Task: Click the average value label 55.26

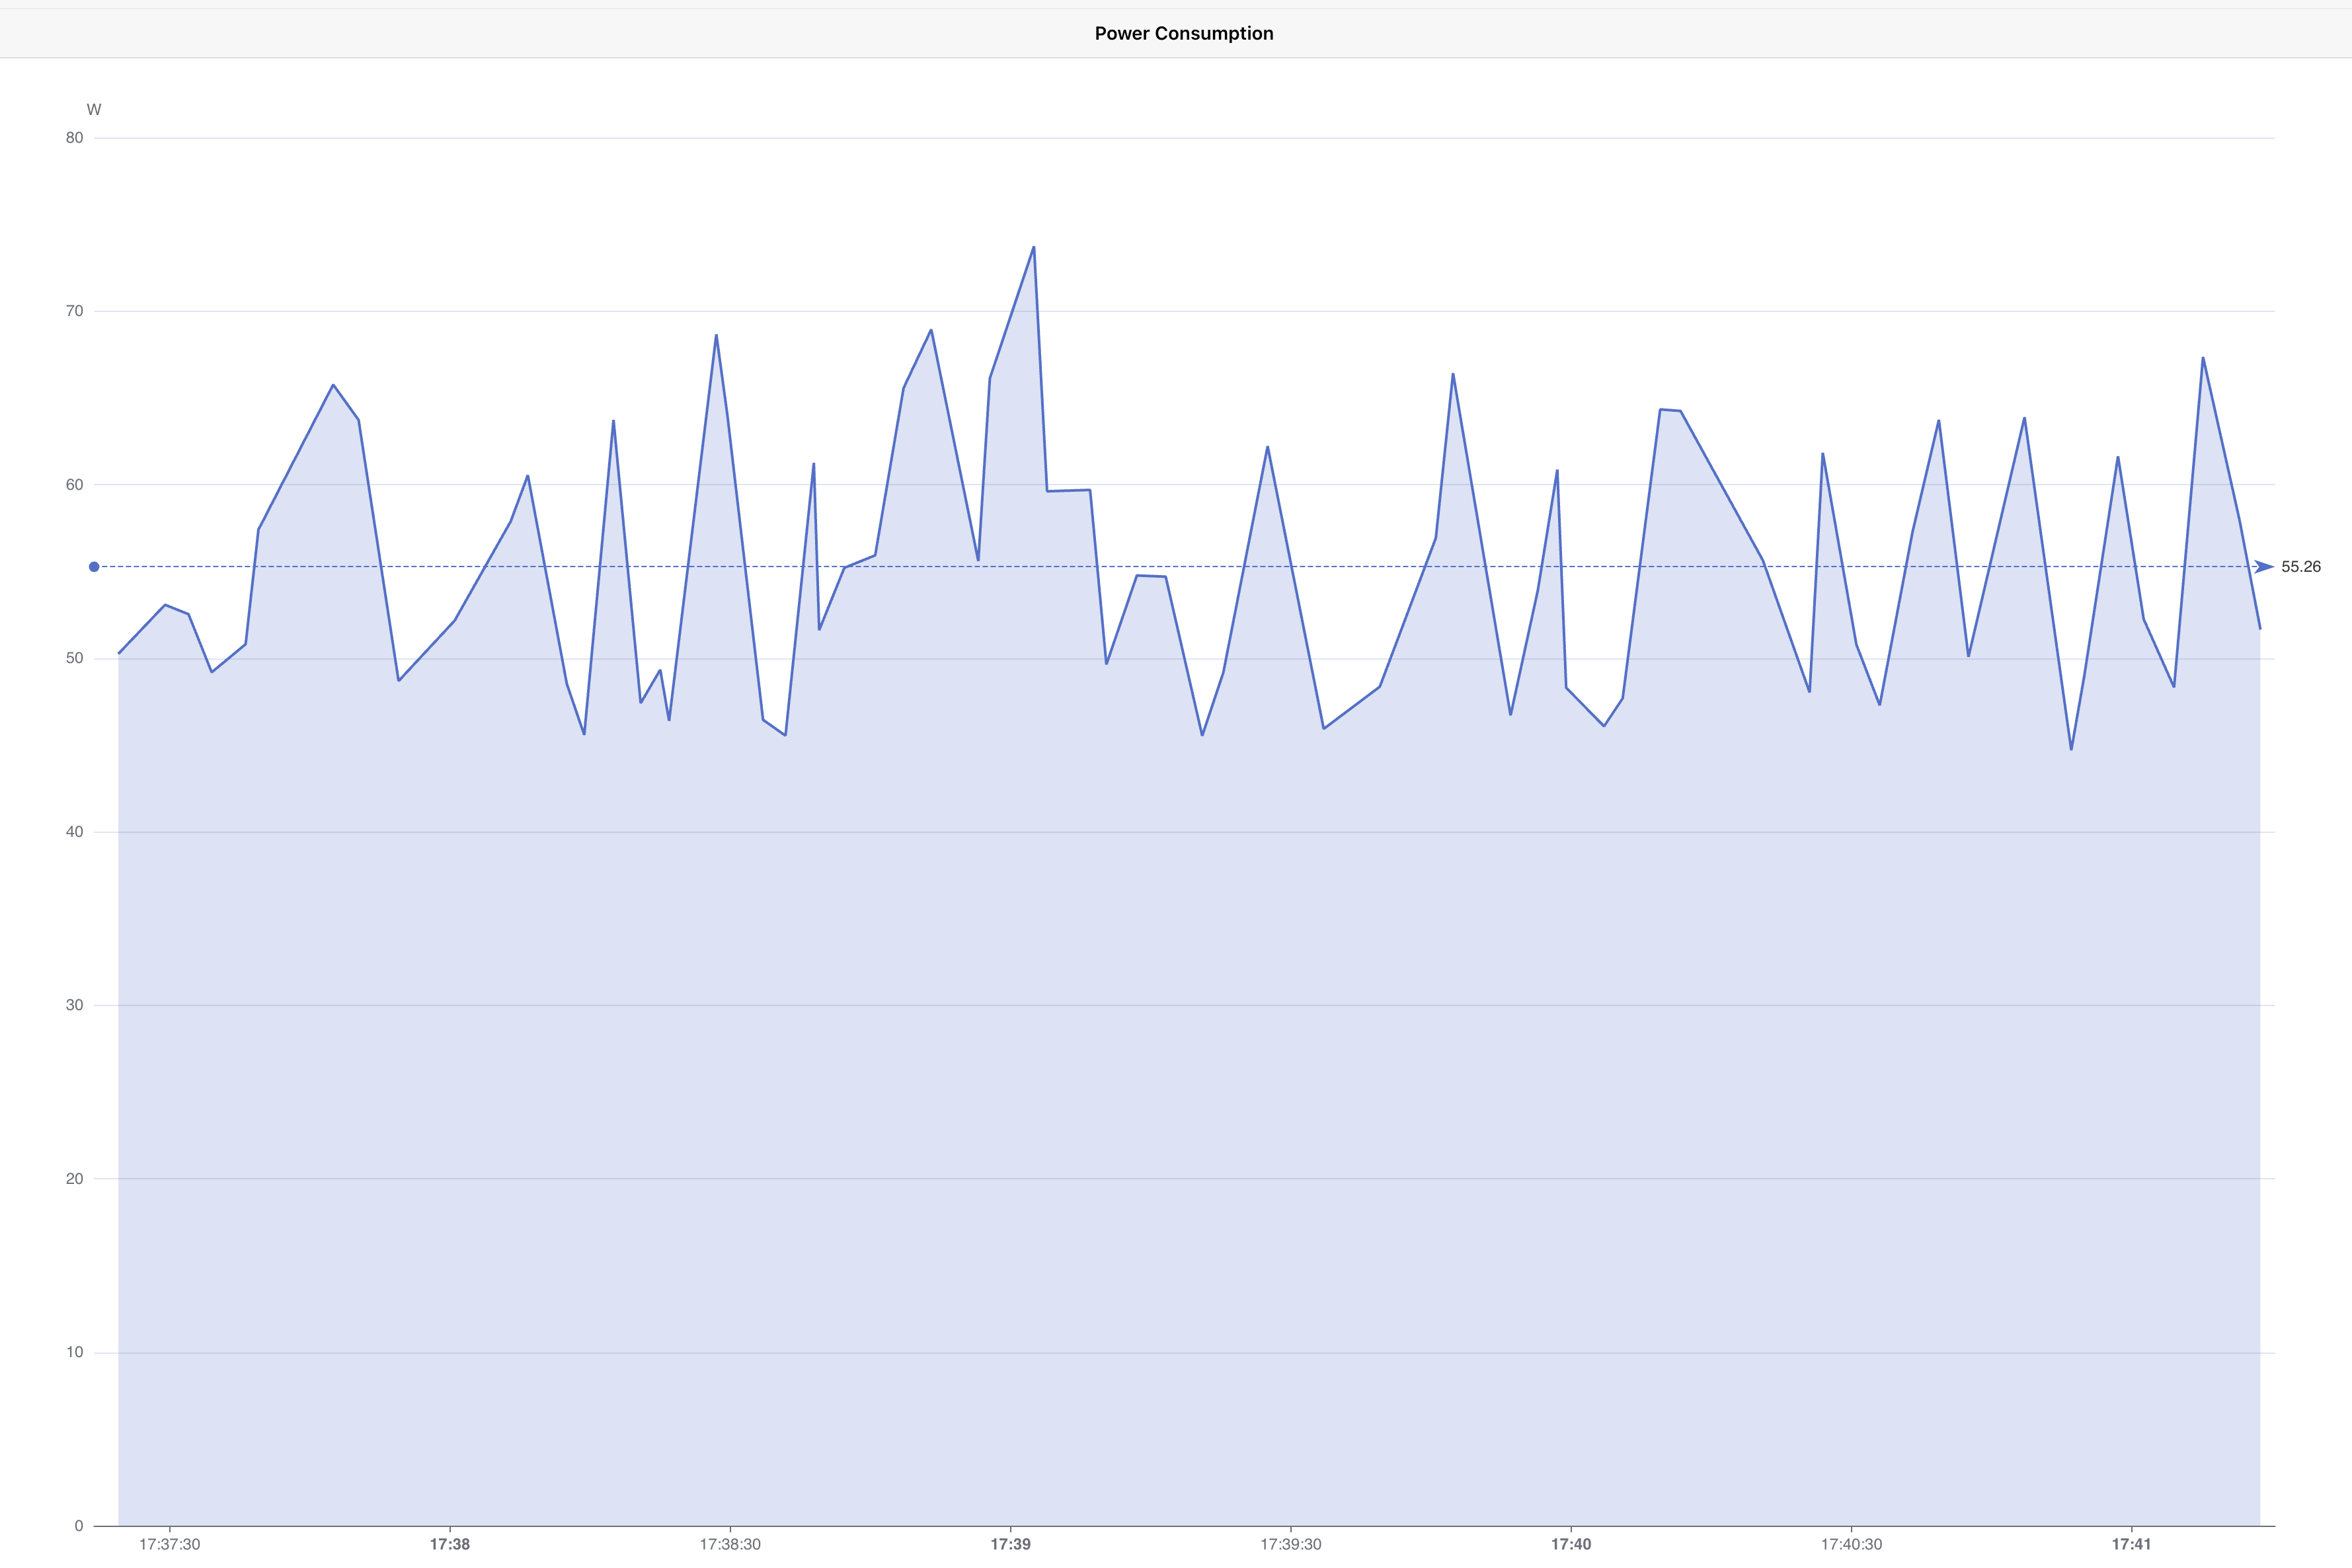Action: [x=2301, y=567]
